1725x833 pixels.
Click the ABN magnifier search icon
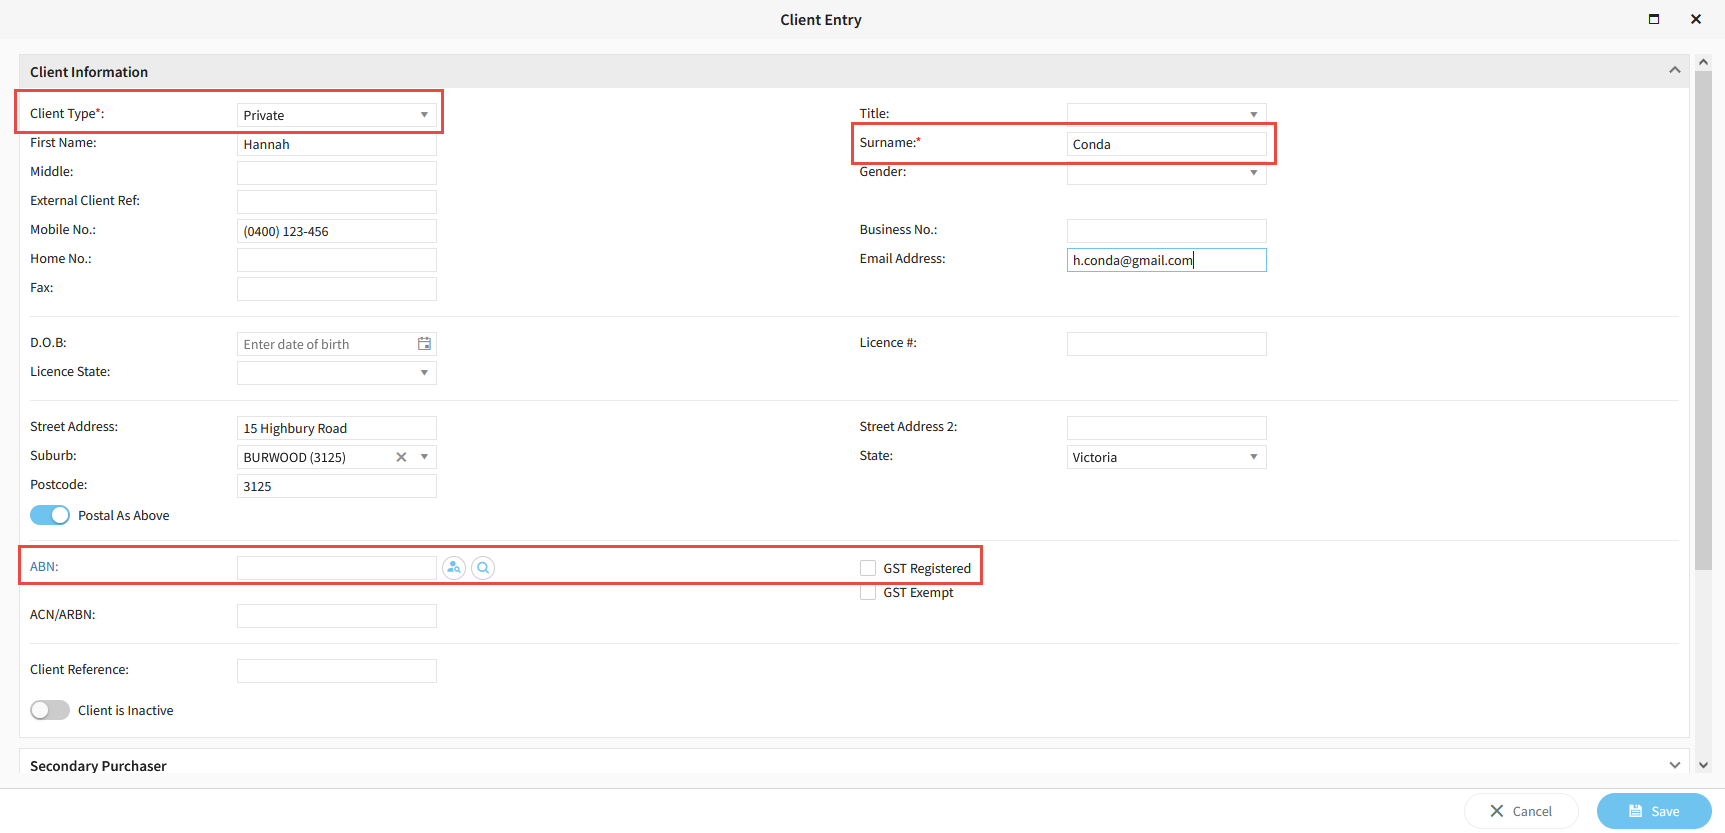point(483,568)
